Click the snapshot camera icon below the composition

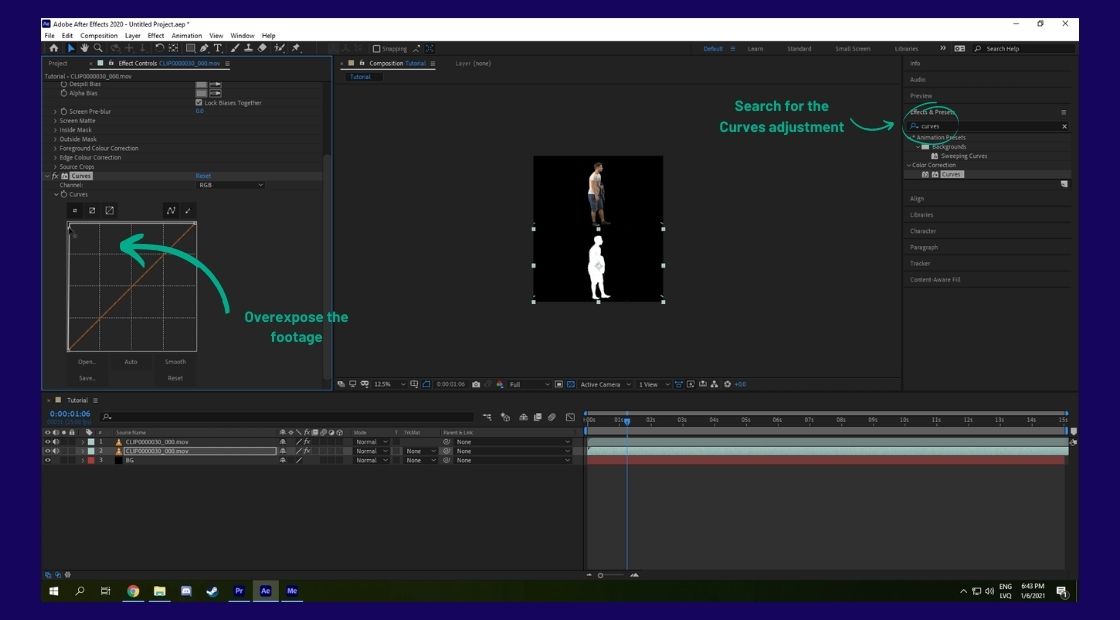[x=476, y=384]
